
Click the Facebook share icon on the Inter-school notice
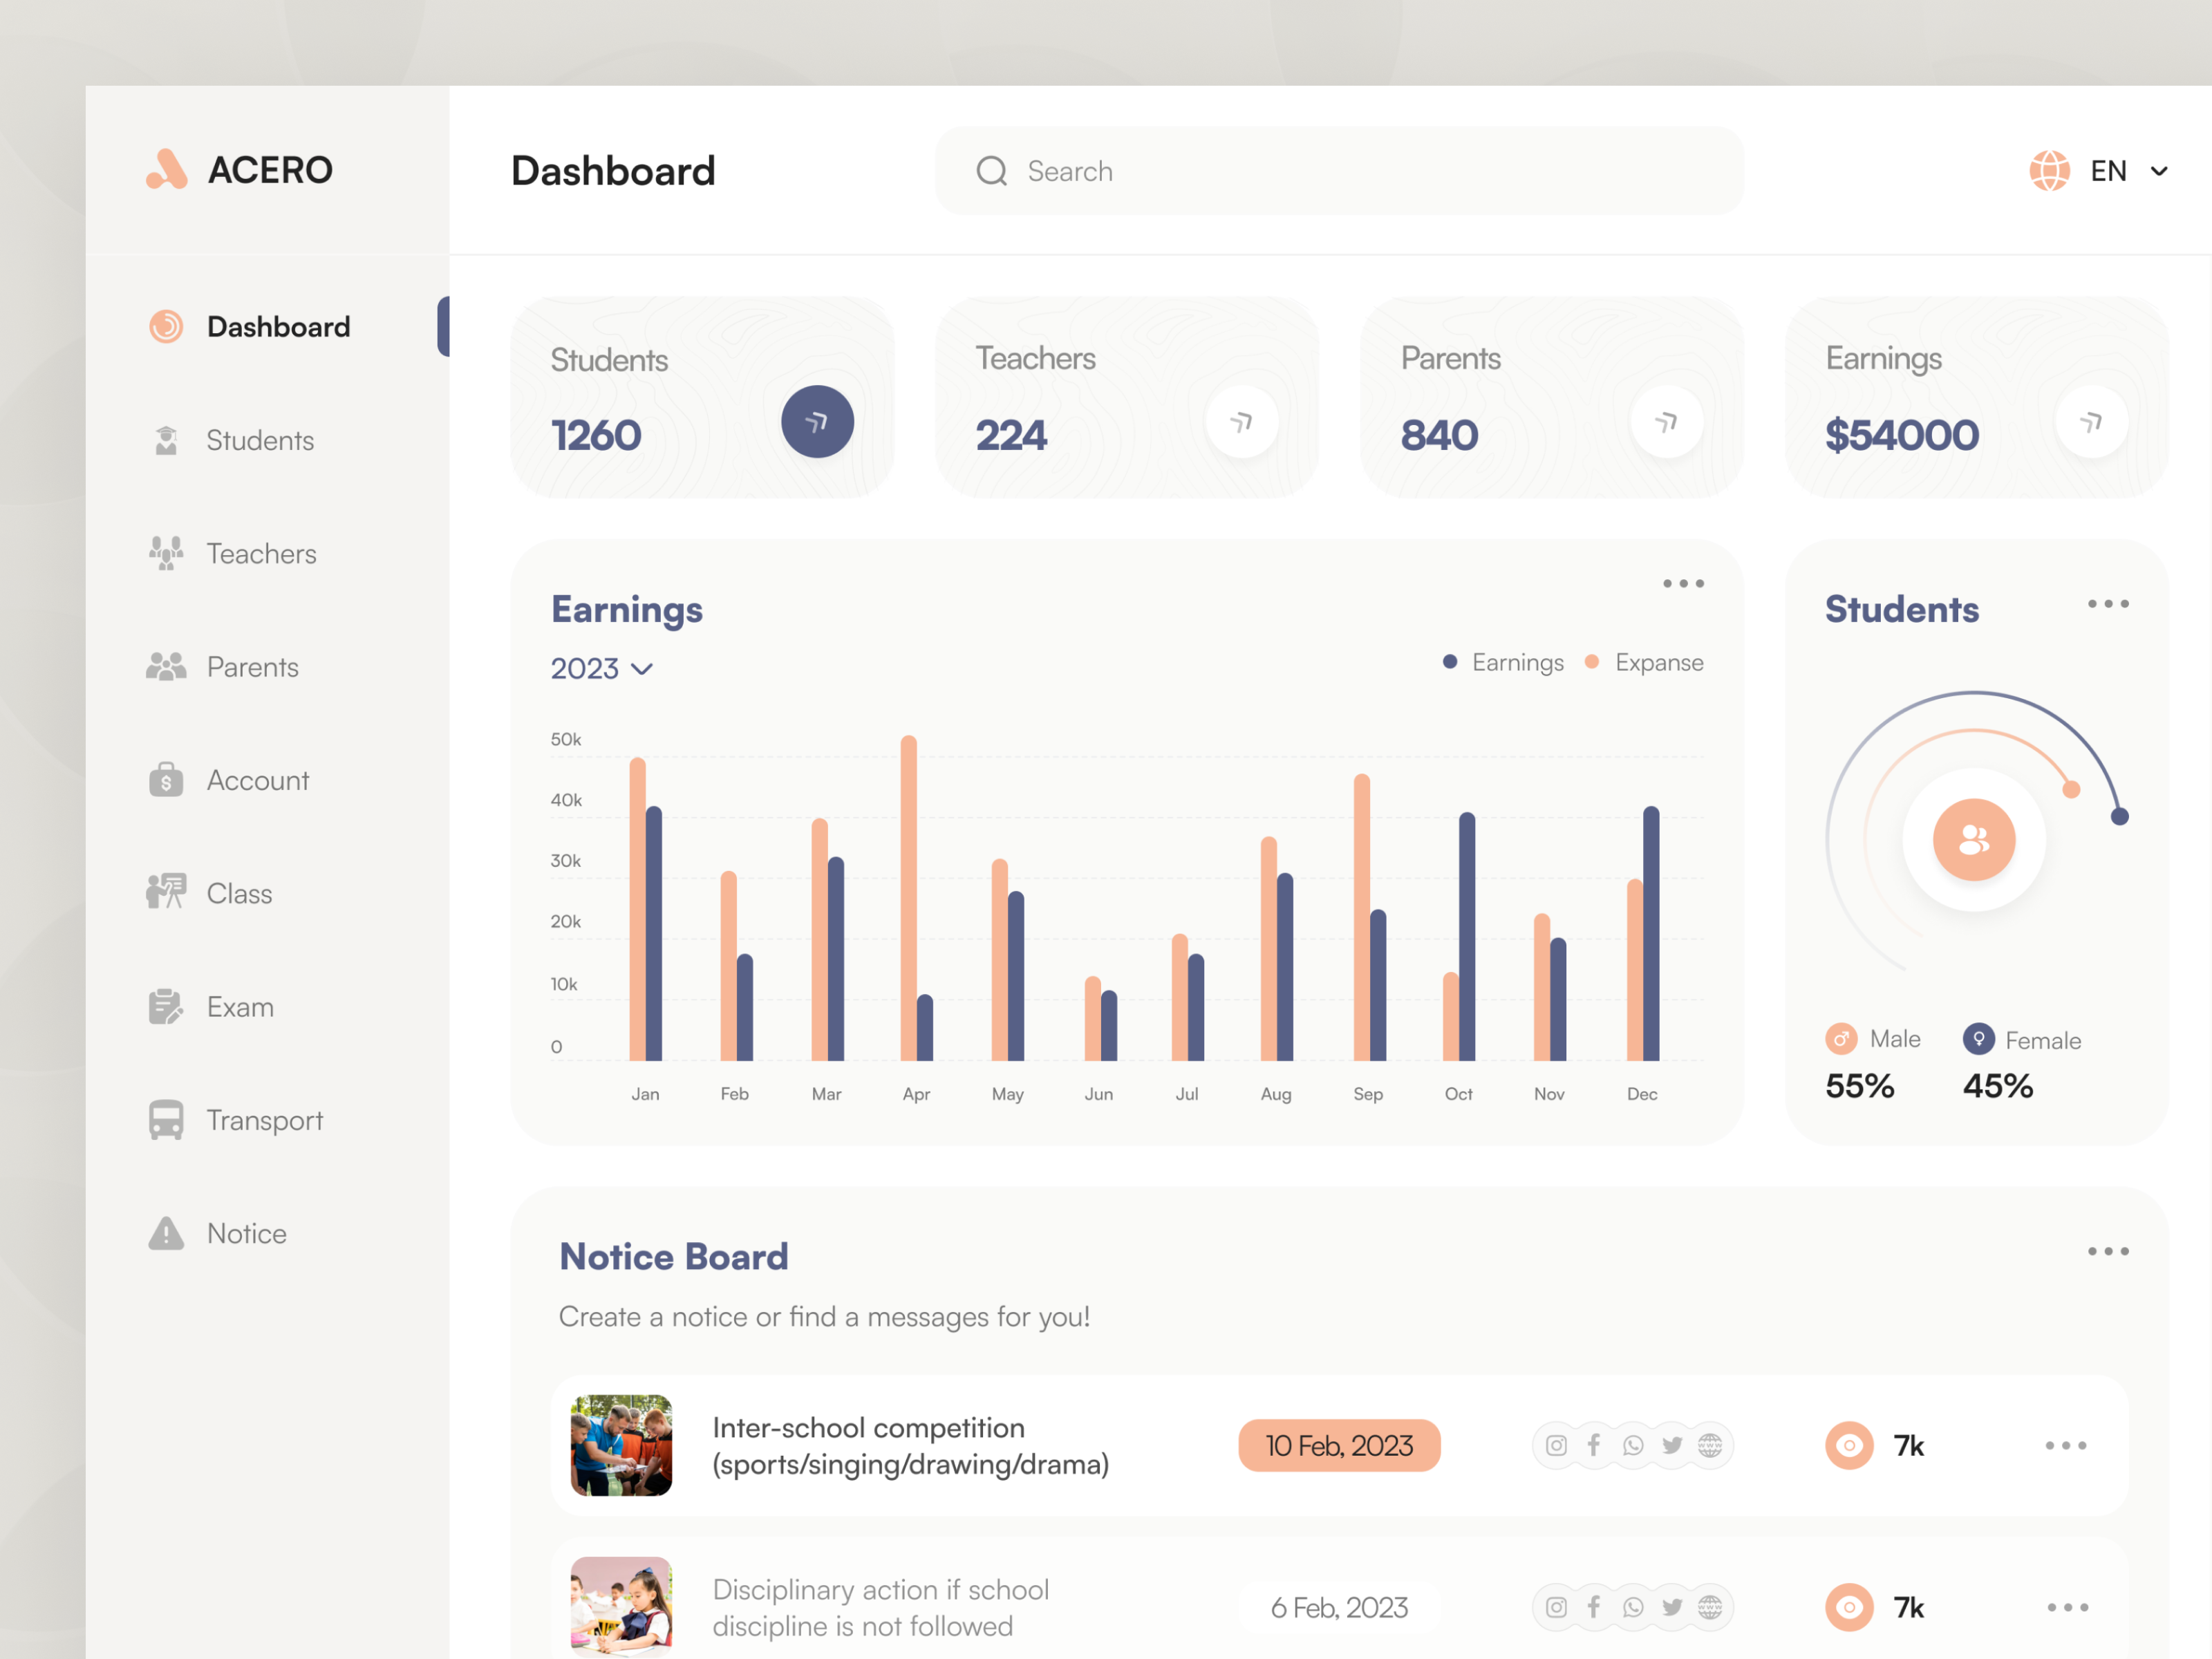(1594, 1445)
